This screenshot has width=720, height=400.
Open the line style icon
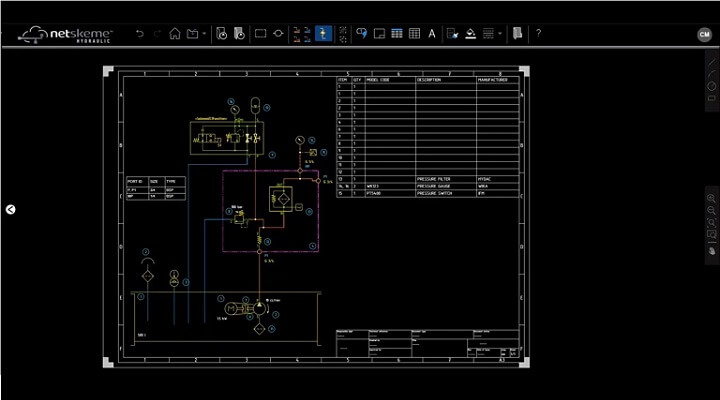pyautogui.click(x=488, y=34)
